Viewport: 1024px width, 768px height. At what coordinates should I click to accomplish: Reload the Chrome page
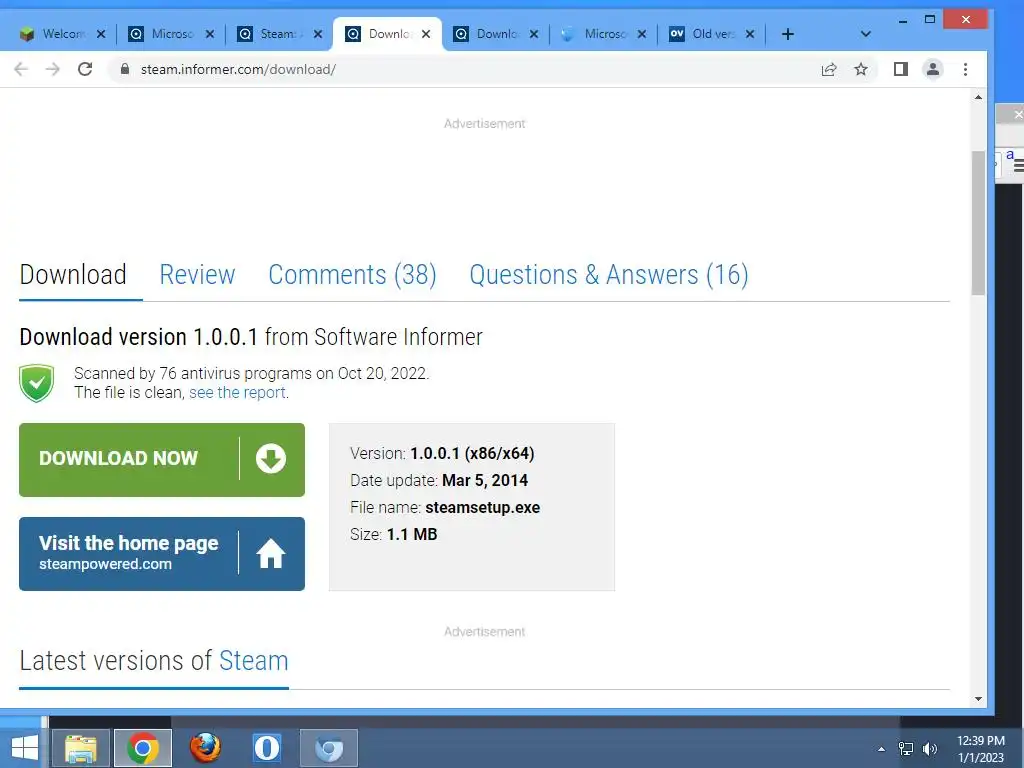pyautogui.click(x=85, y=69)
